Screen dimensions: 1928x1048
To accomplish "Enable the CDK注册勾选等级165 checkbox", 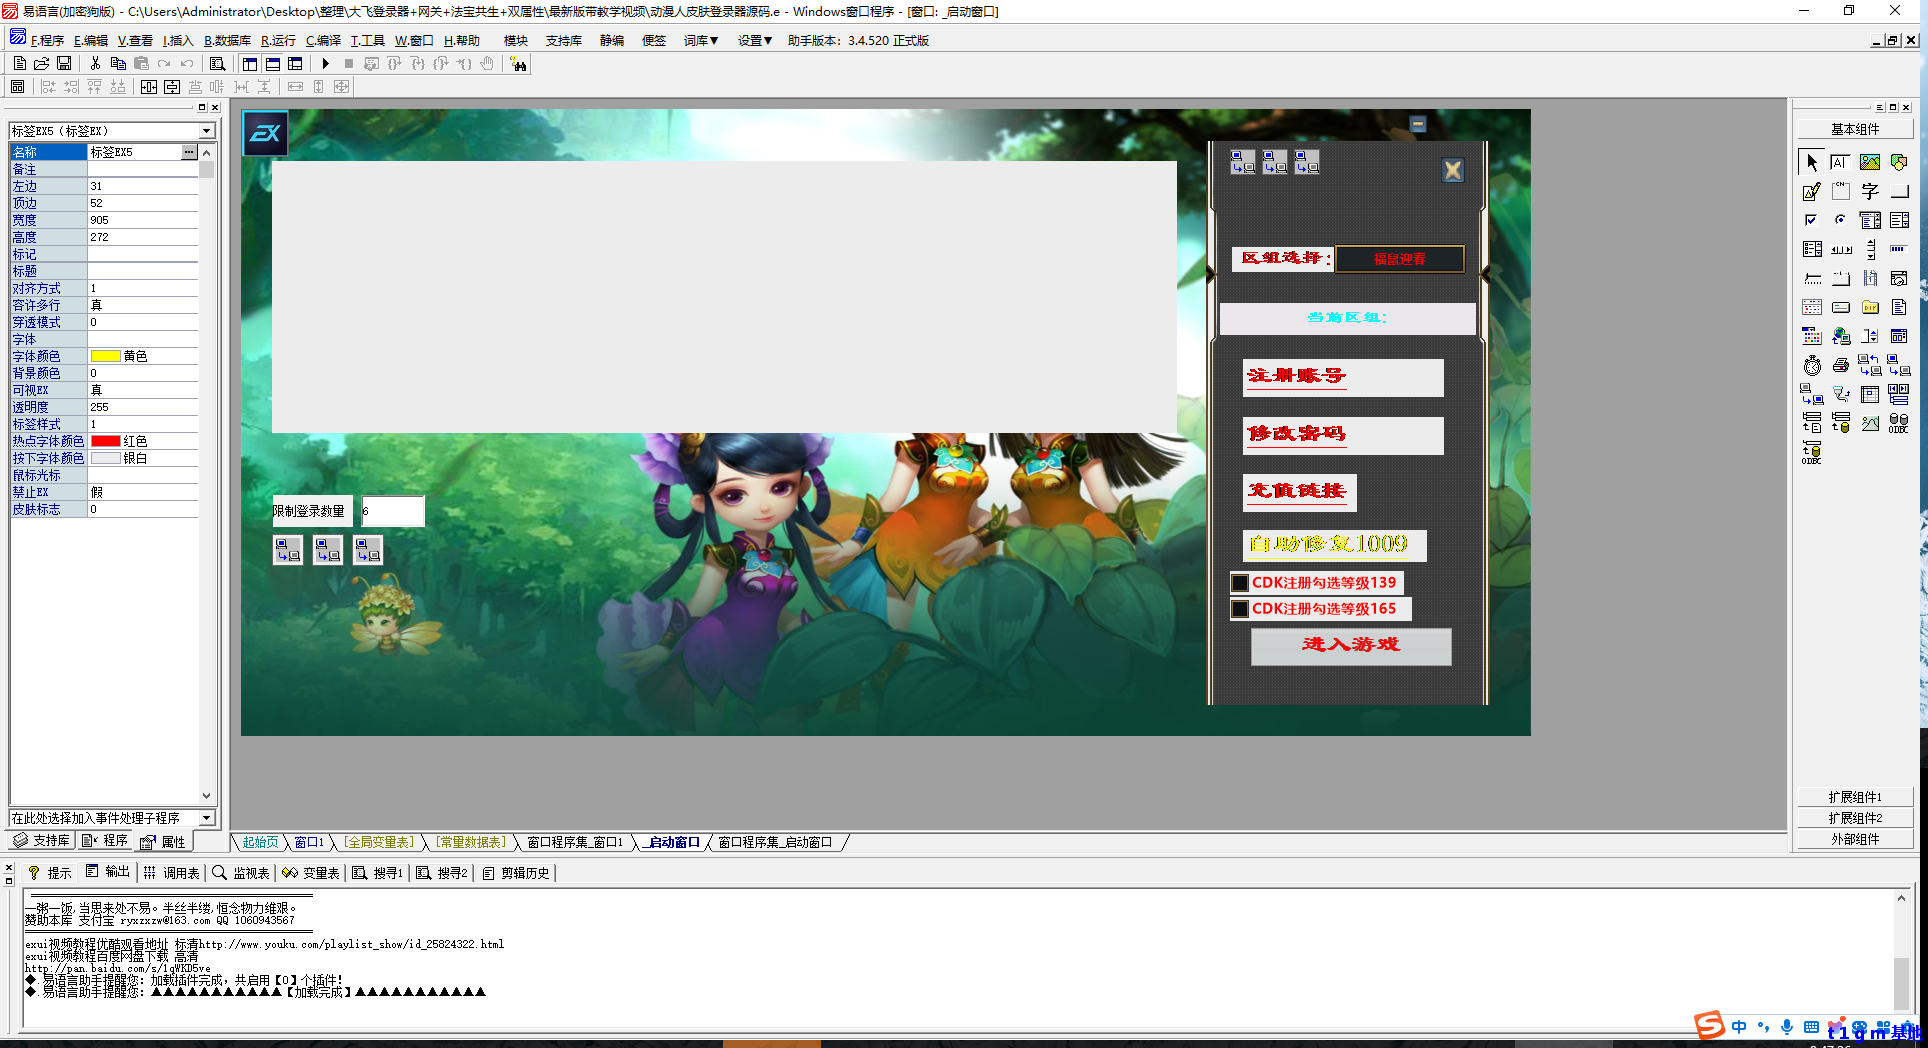I will pos(1240,608).
